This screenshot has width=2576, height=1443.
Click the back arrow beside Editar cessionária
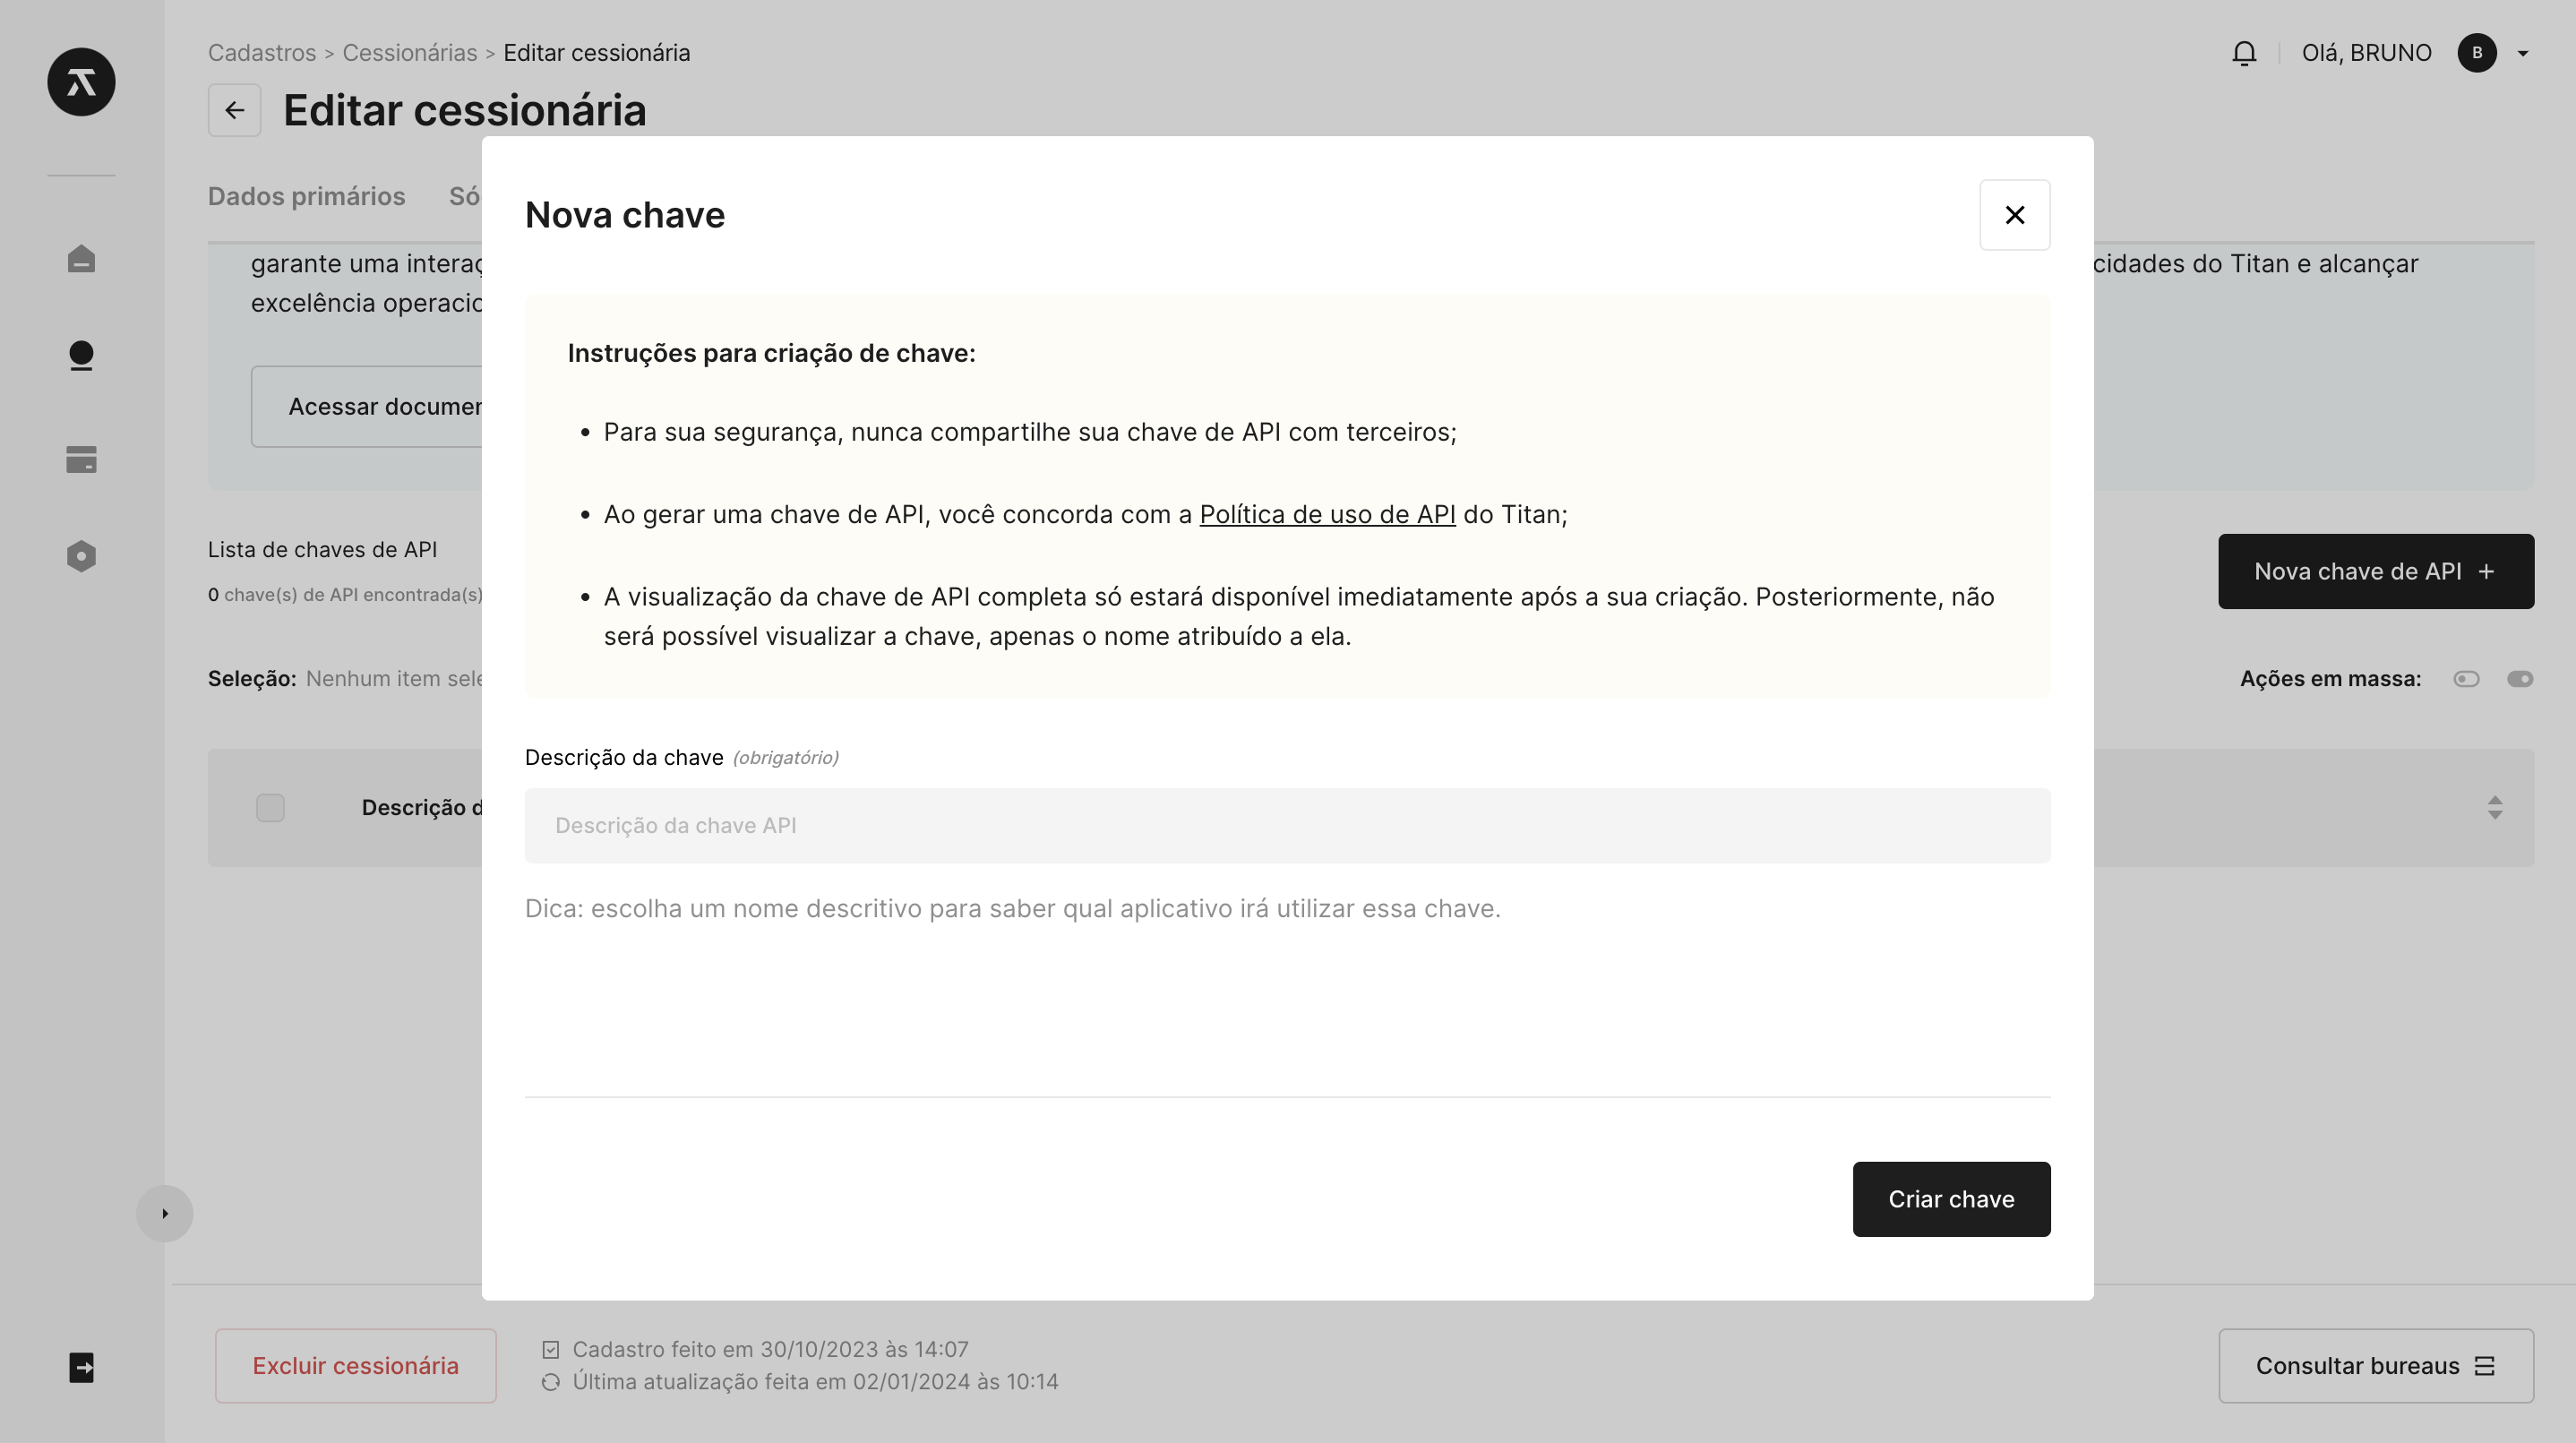tap(234, 110)
